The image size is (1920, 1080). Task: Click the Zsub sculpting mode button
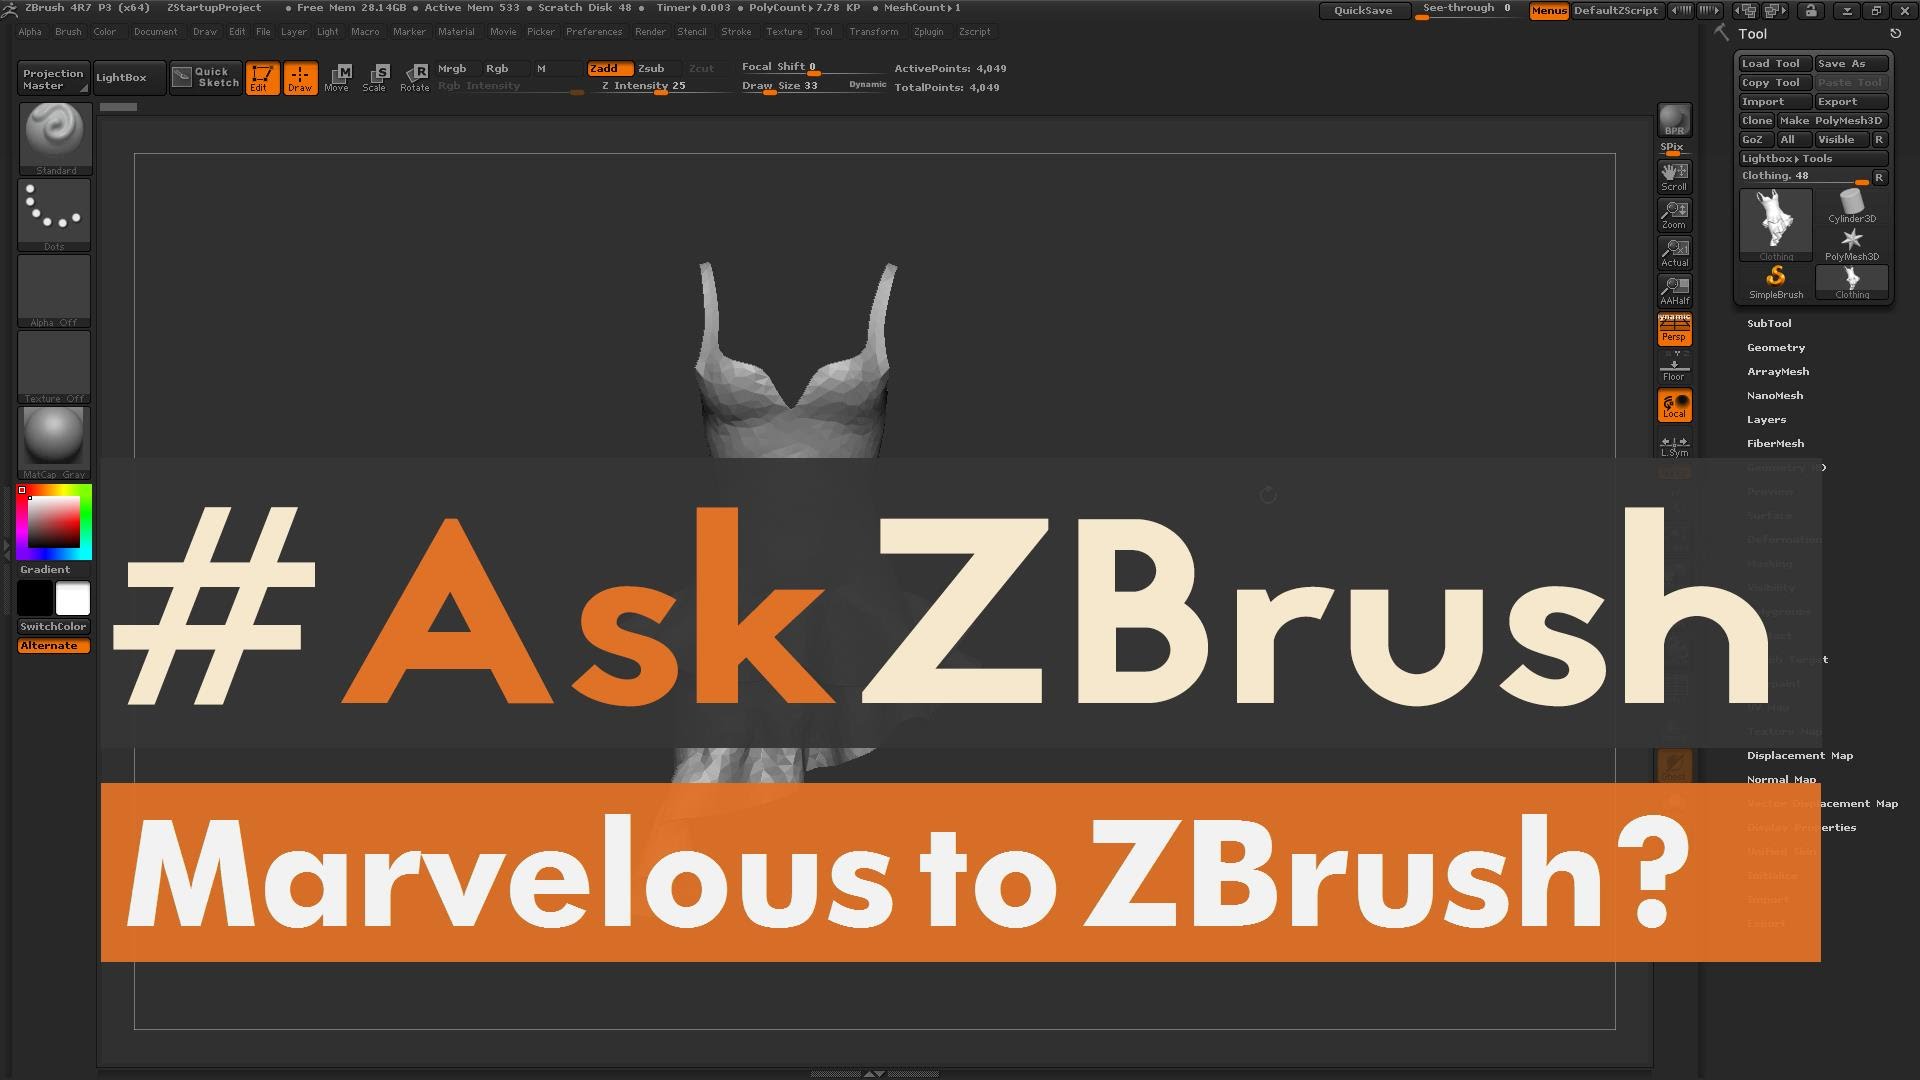(650, 67)
